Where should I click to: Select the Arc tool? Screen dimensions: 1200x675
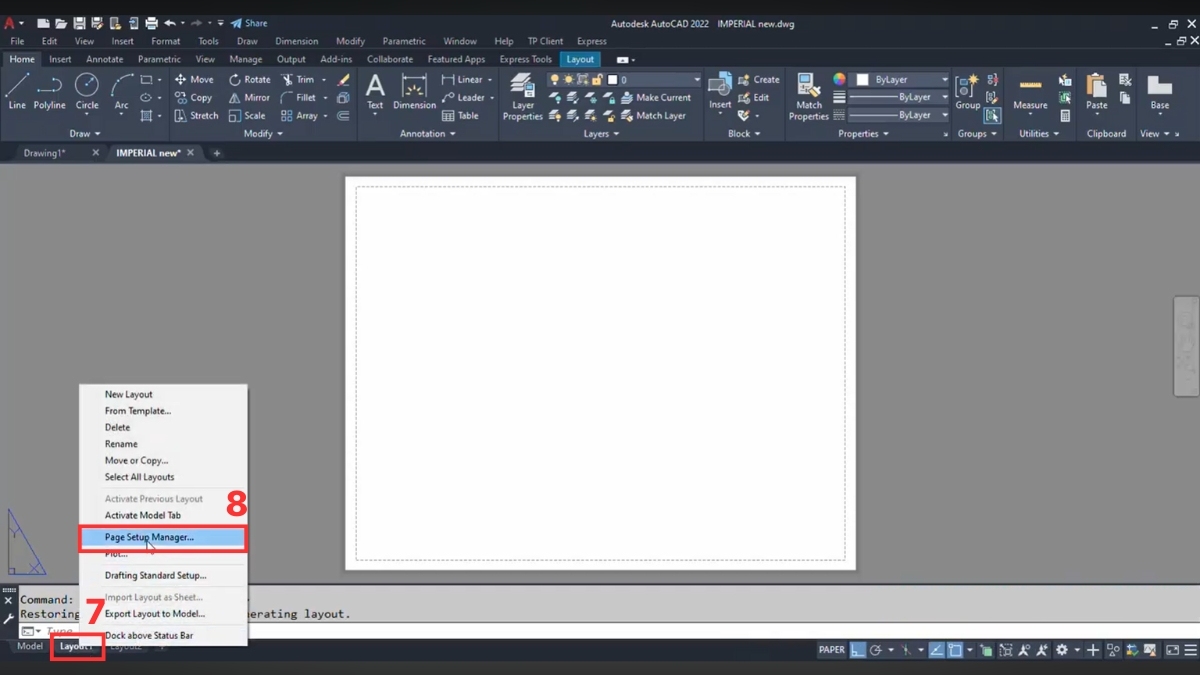tap(121, 90)
